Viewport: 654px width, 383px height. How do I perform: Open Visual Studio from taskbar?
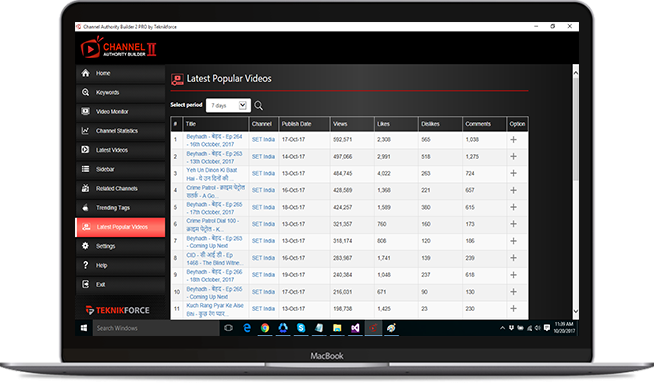355,328
